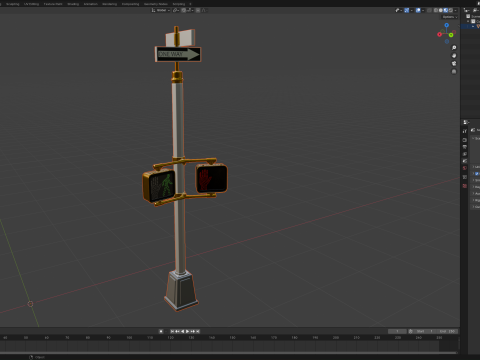This screenshot has width=480, height=360.
Task: Open the Scene properties tab
Action: 465,161
